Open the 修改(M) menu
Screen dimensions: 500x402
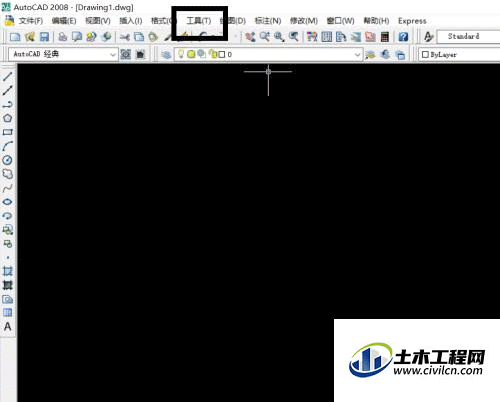[x=304, y=21]
